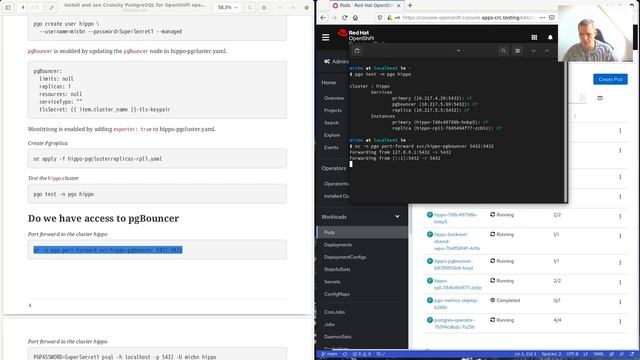The height and width of the screenshot is (360, 640).
Task: Open DeploymentConfigs in the sidebar
Action: [345, 257]
